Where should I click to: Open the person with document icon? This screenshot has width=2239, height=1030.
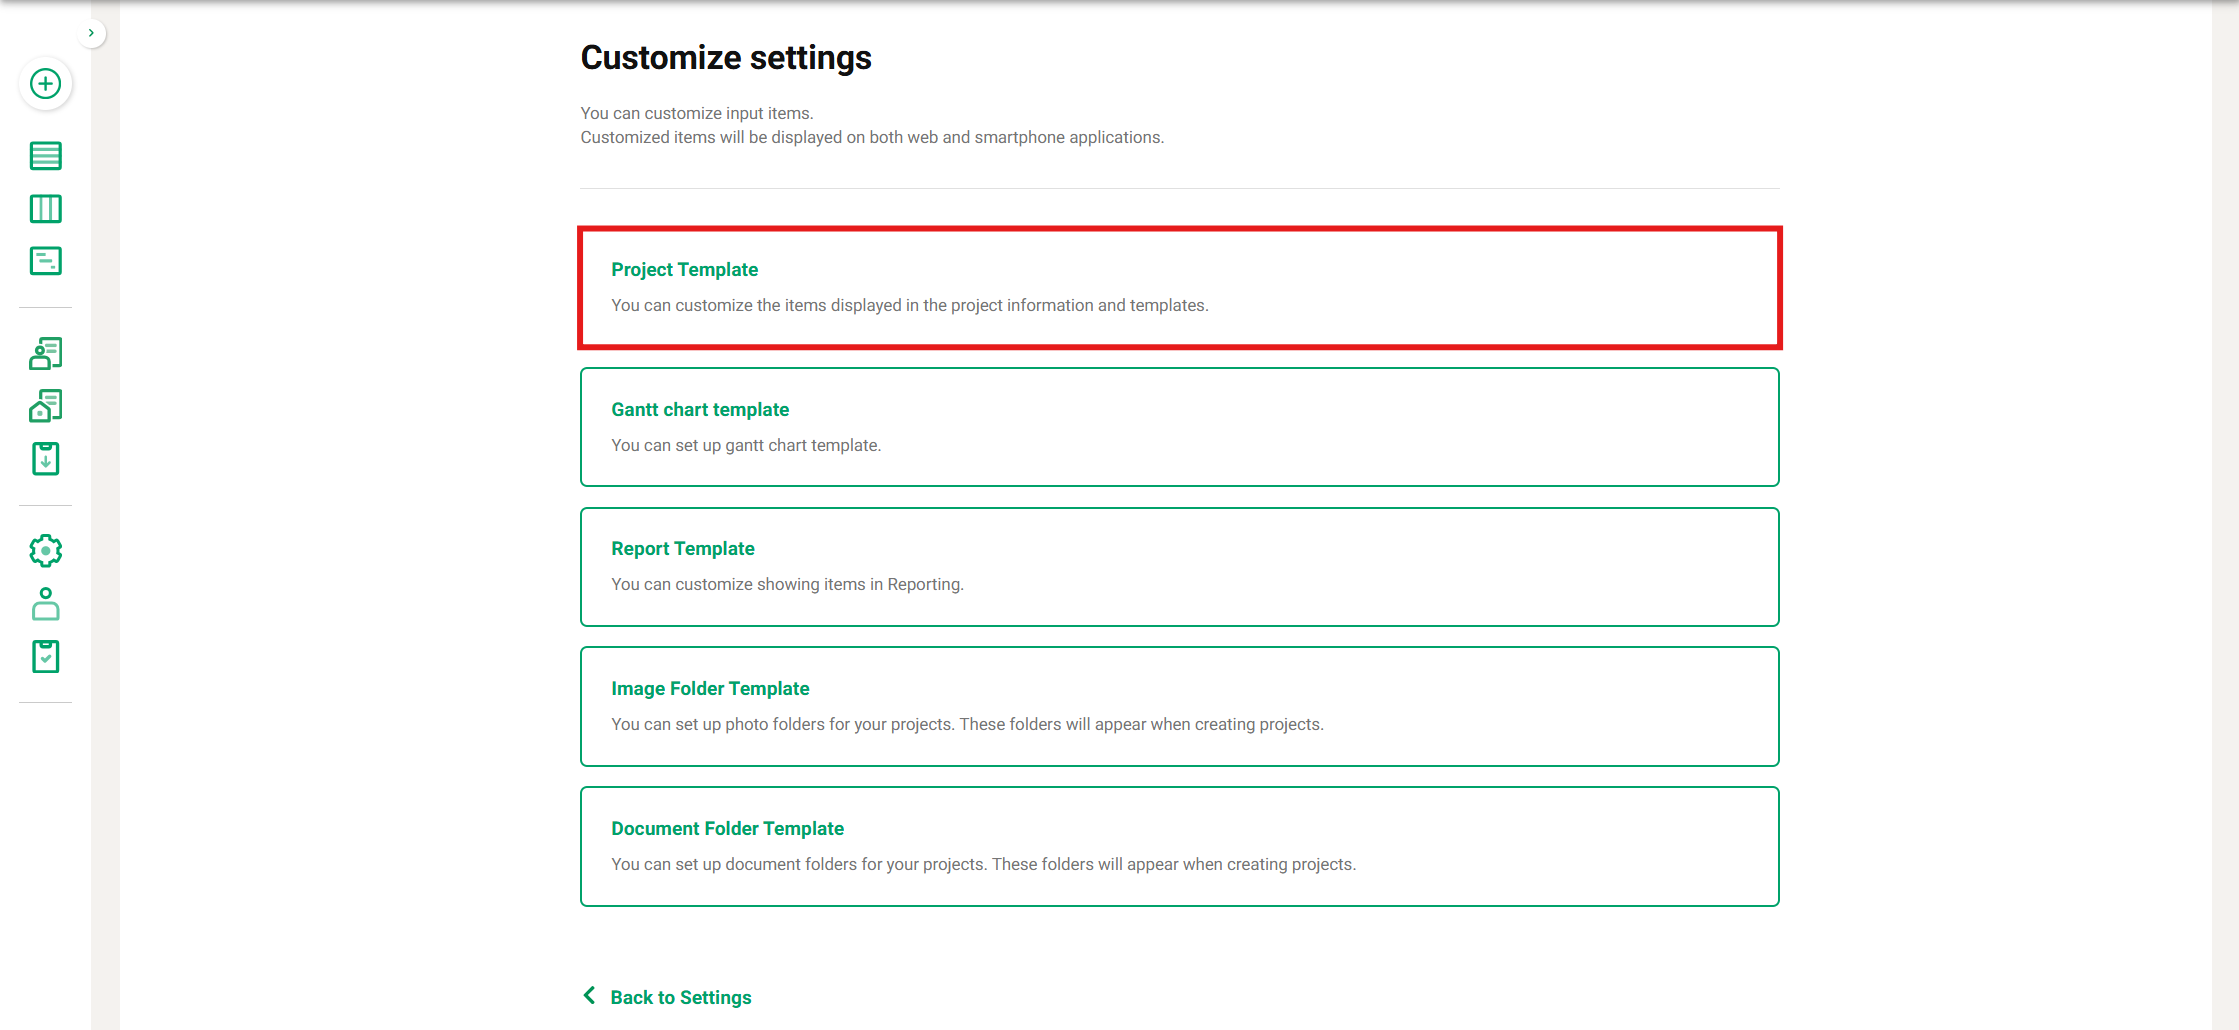[46, 353]
